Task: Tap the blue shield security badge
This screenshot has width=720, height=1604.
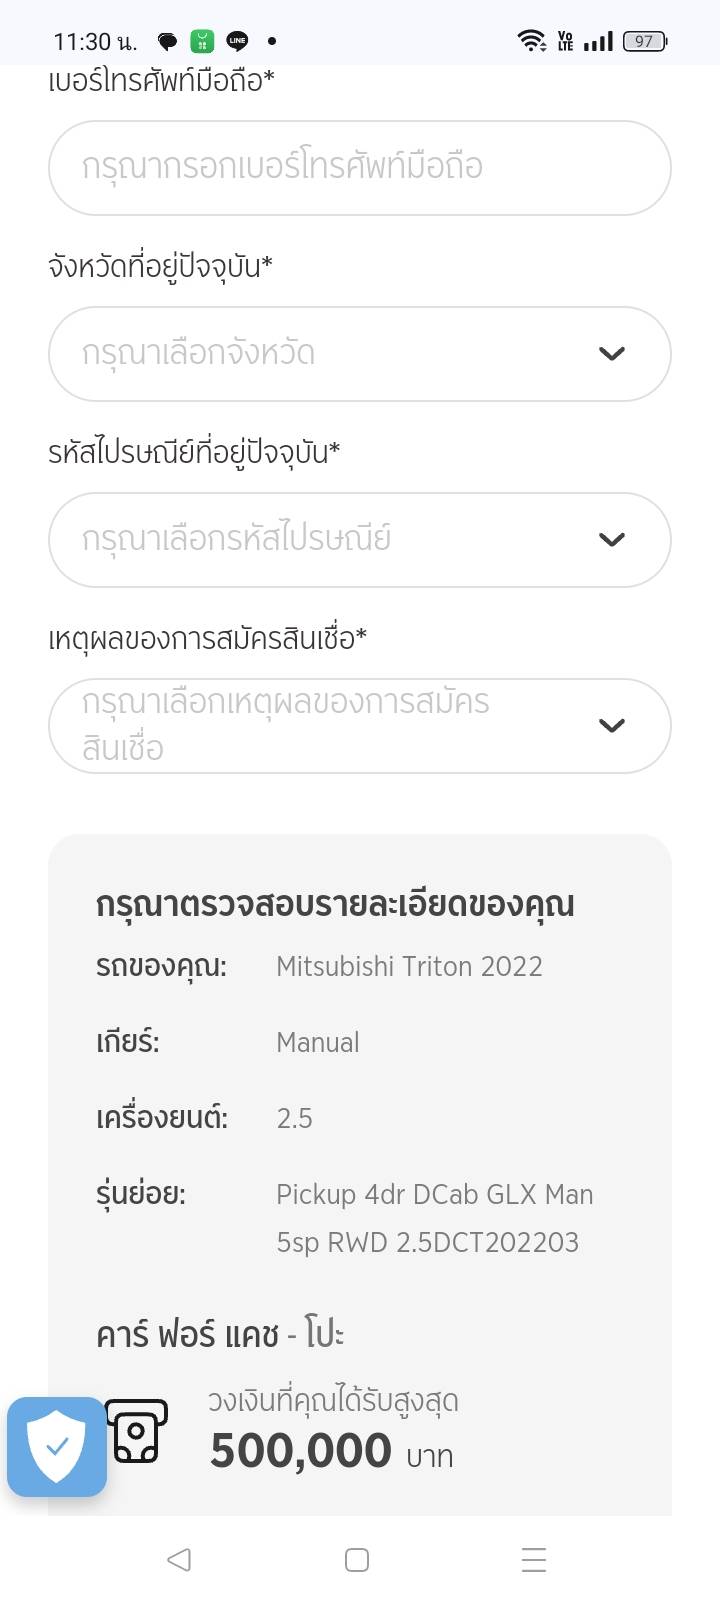Action: click(57, 1446)
